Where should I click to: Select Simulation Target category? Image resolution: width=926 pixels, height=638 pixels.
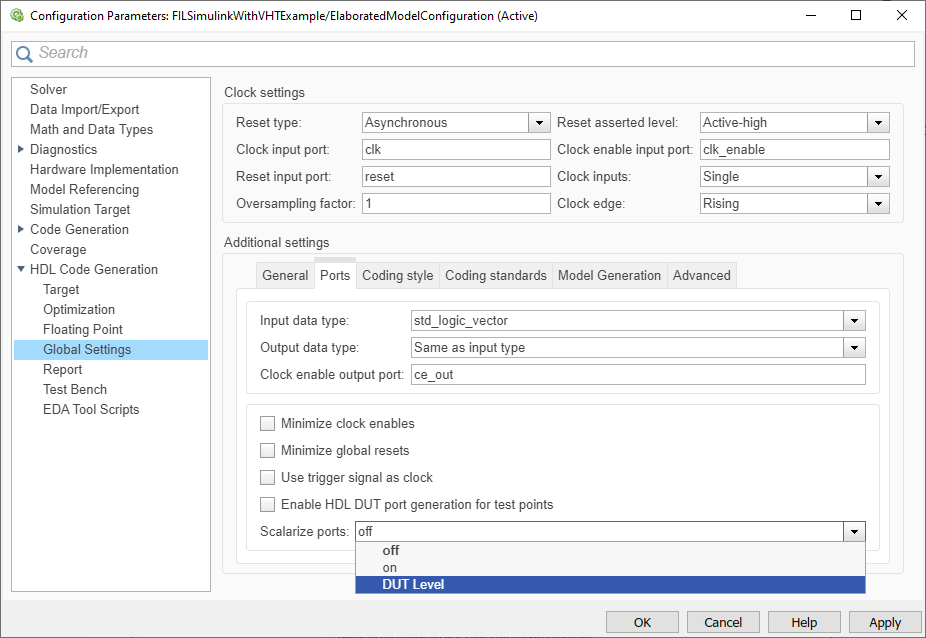point(80,210)
